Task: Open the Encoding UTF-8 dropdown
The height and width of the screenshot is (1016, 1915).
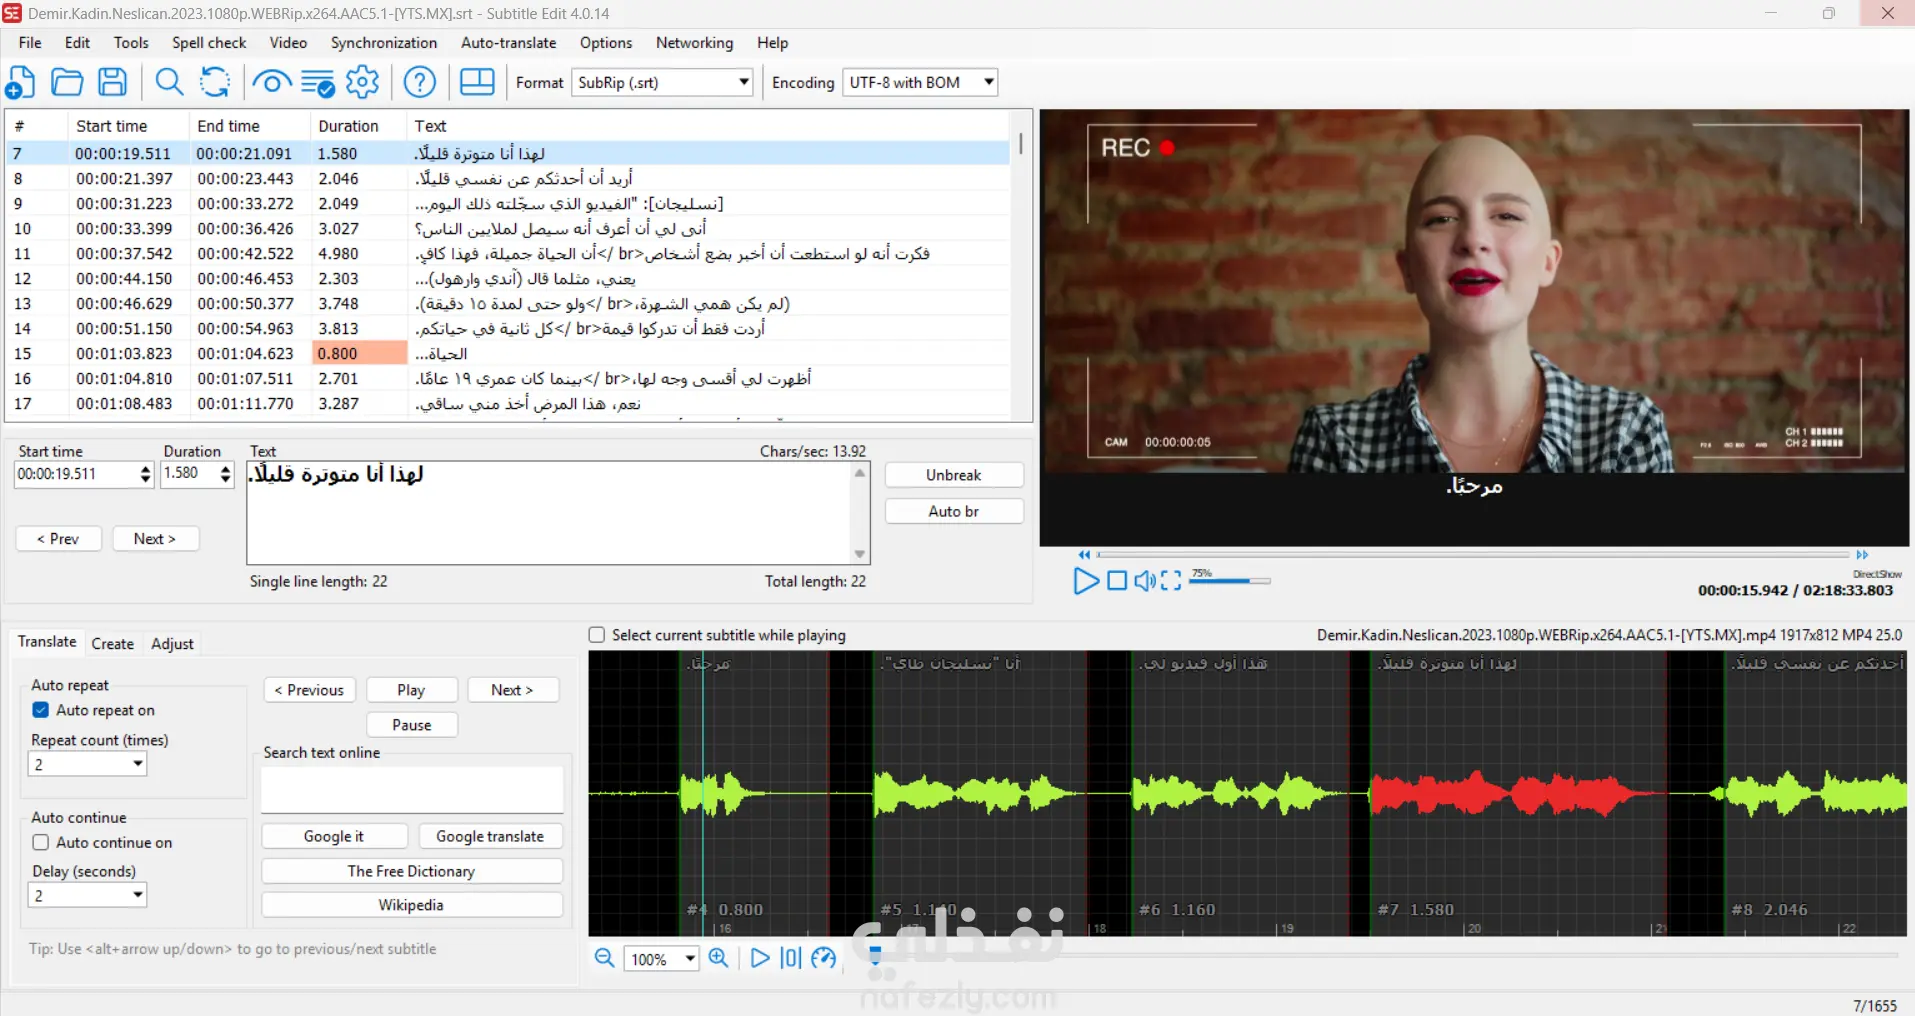Action: point(988,82)
